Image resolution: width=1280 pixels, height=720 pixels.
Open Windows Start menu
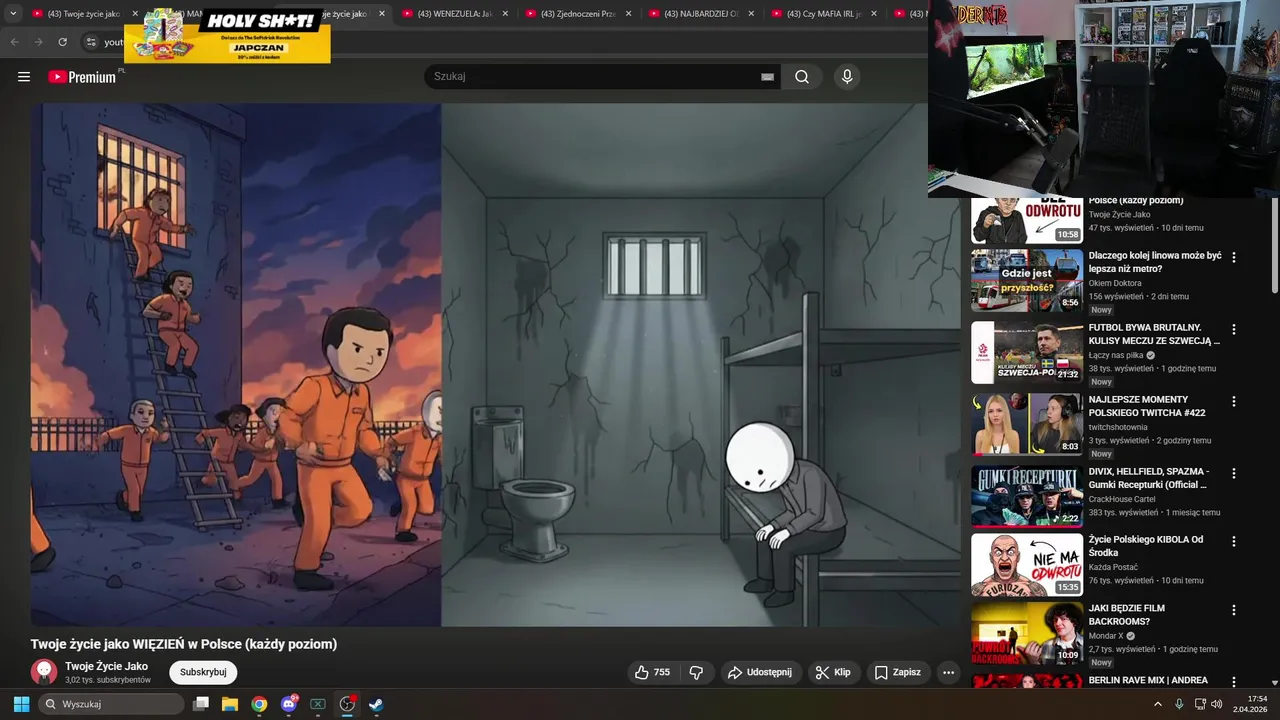21,704
